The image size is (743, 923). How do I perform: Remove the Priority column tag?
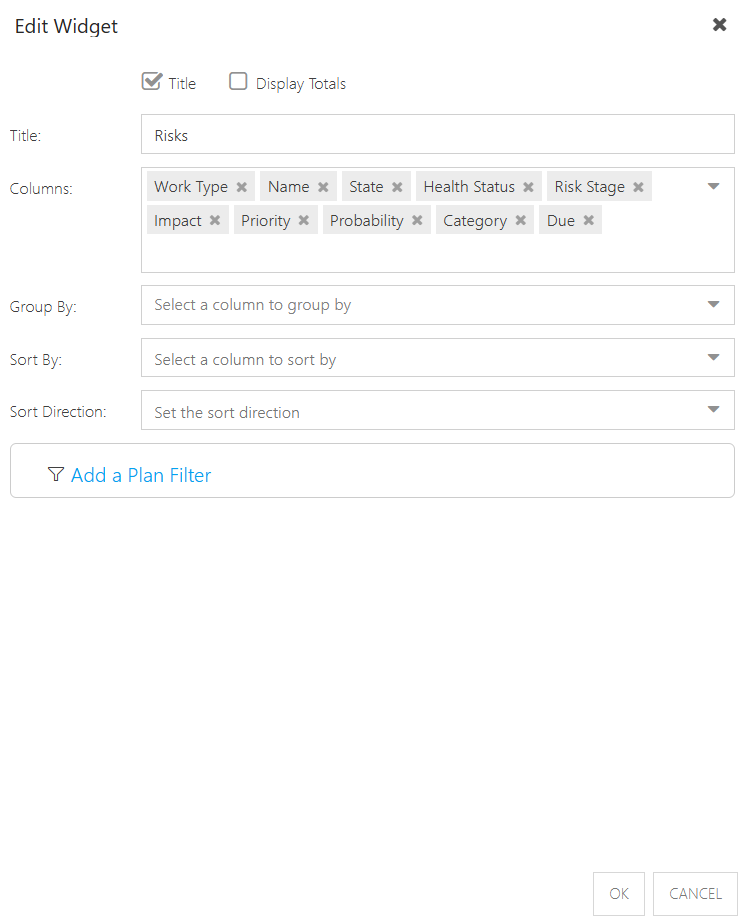click(x=304, y=220)
